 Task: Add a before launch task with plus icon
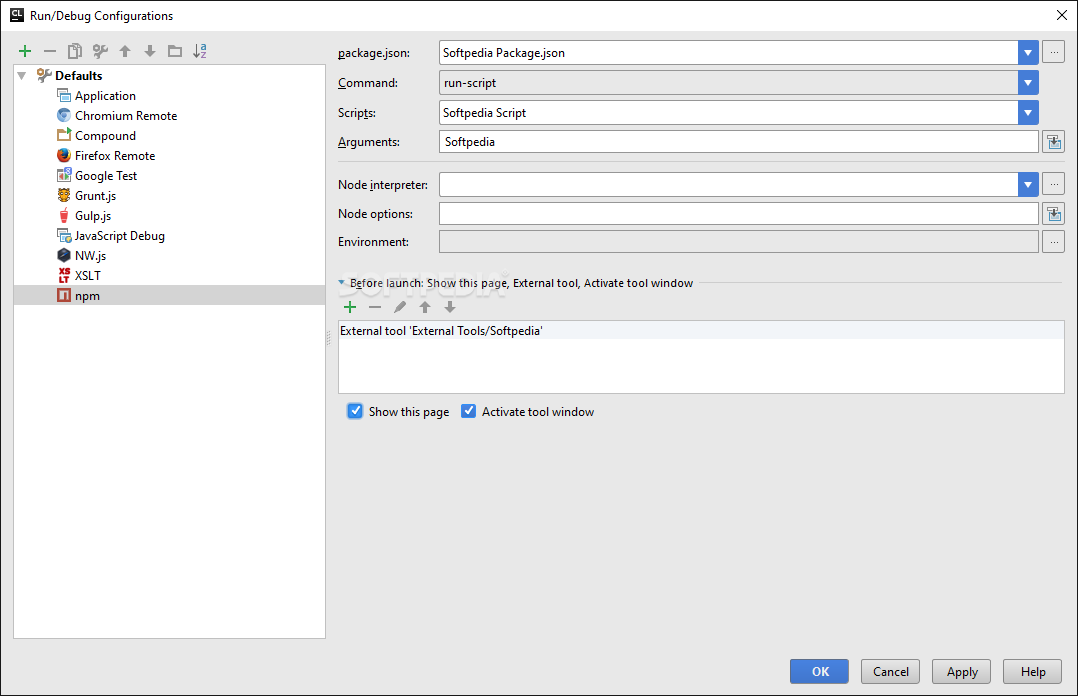point(350,307)
